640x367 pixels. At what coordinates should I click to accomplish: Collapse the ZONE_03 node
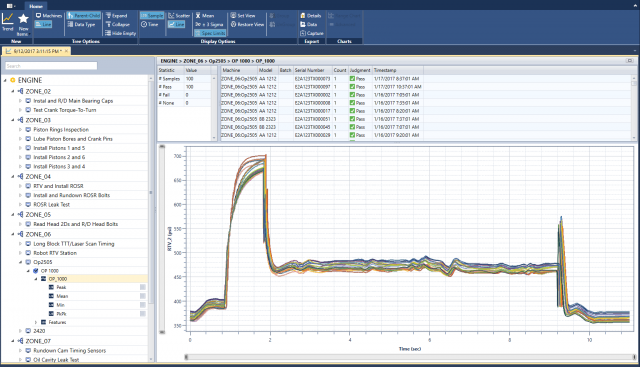[13, 120]
